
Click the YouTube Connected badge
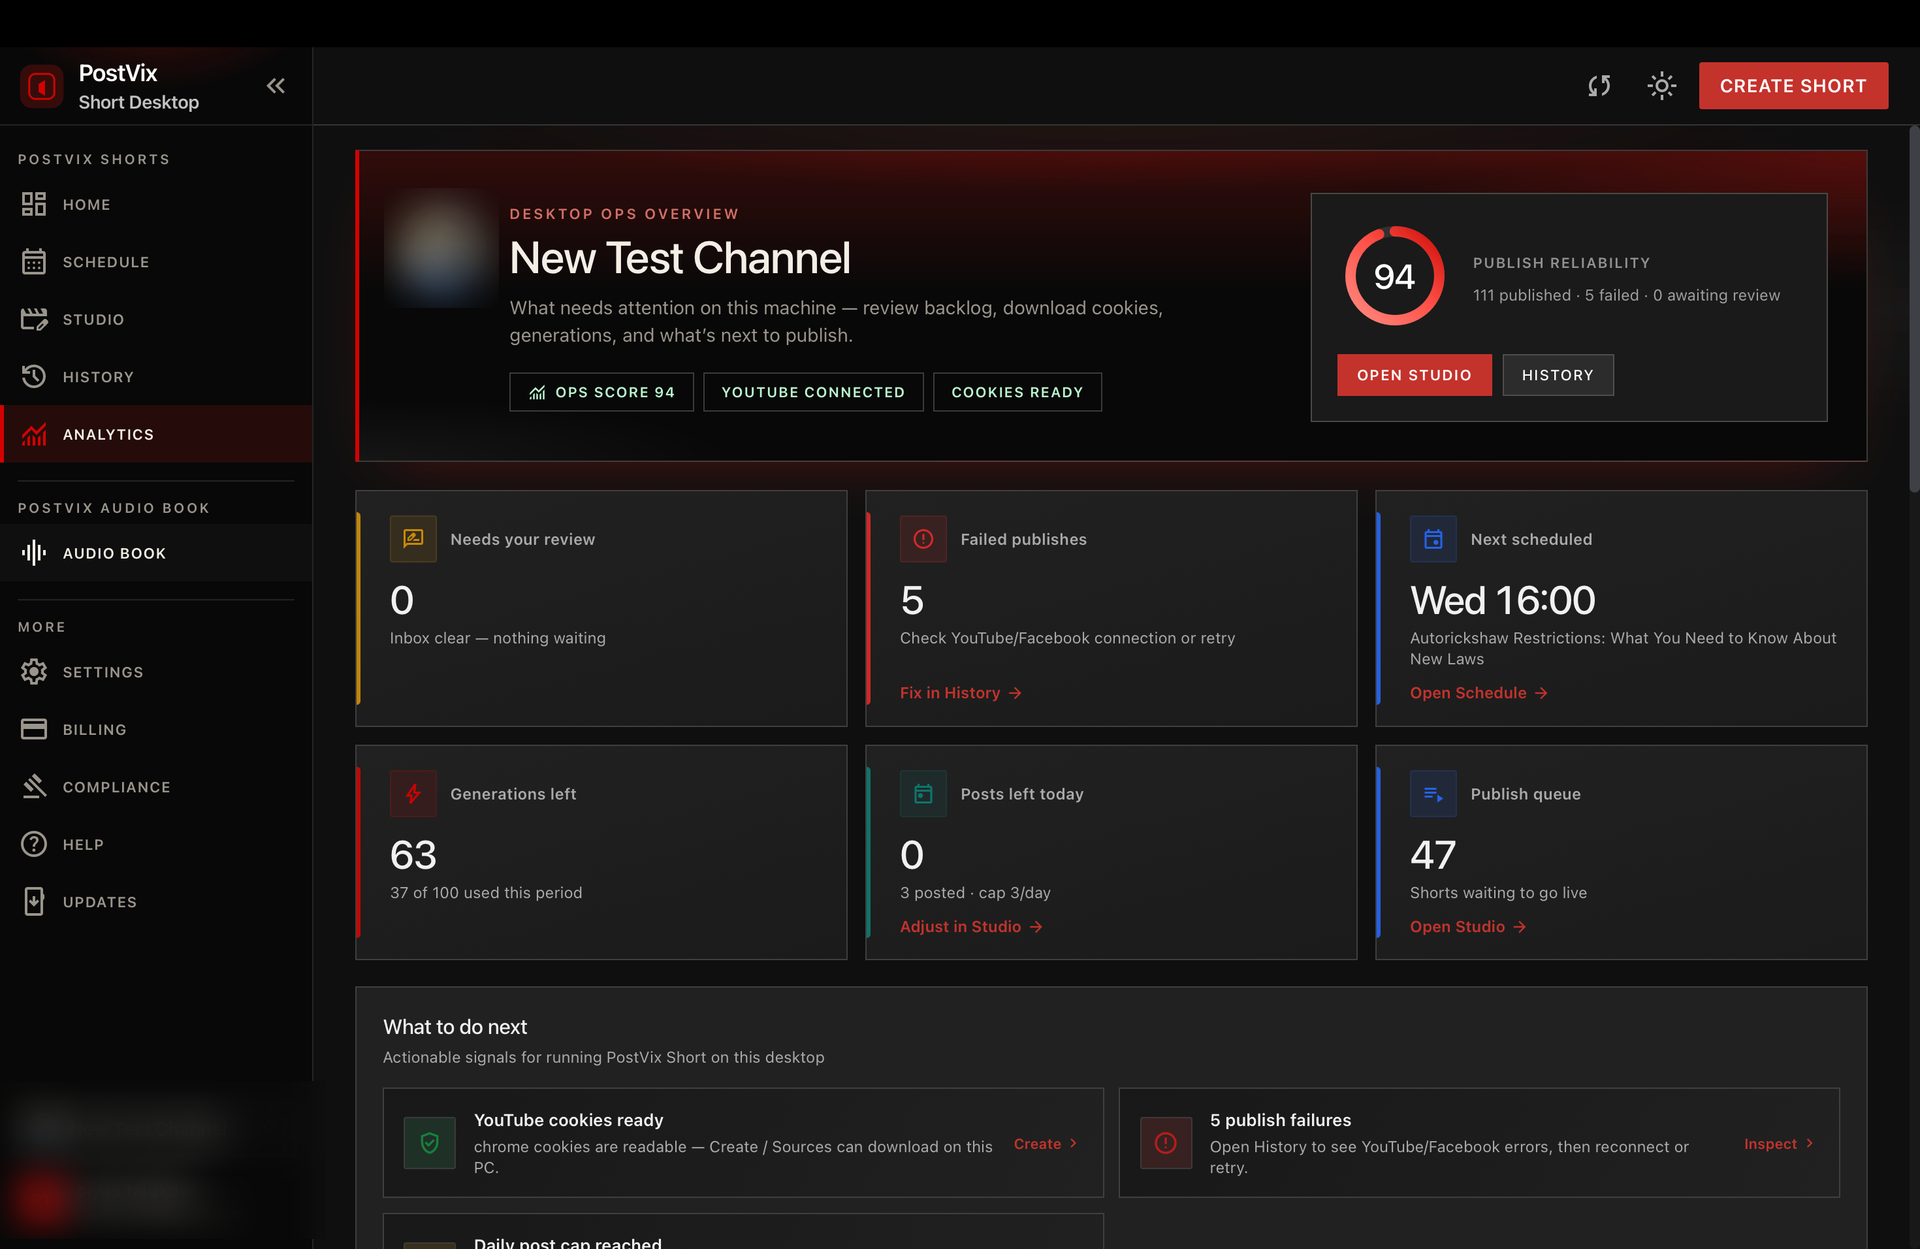(813, 392)
